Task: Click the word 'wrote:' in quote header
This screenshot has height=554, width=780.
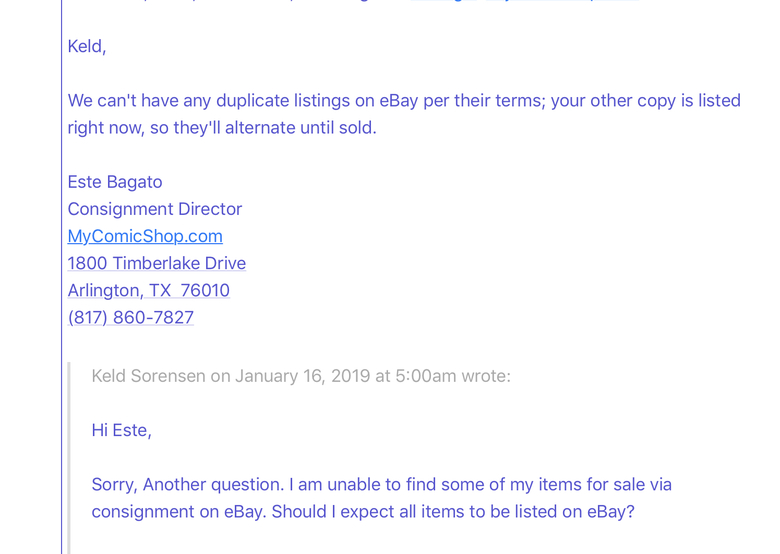Action: [x=486, y=376]
